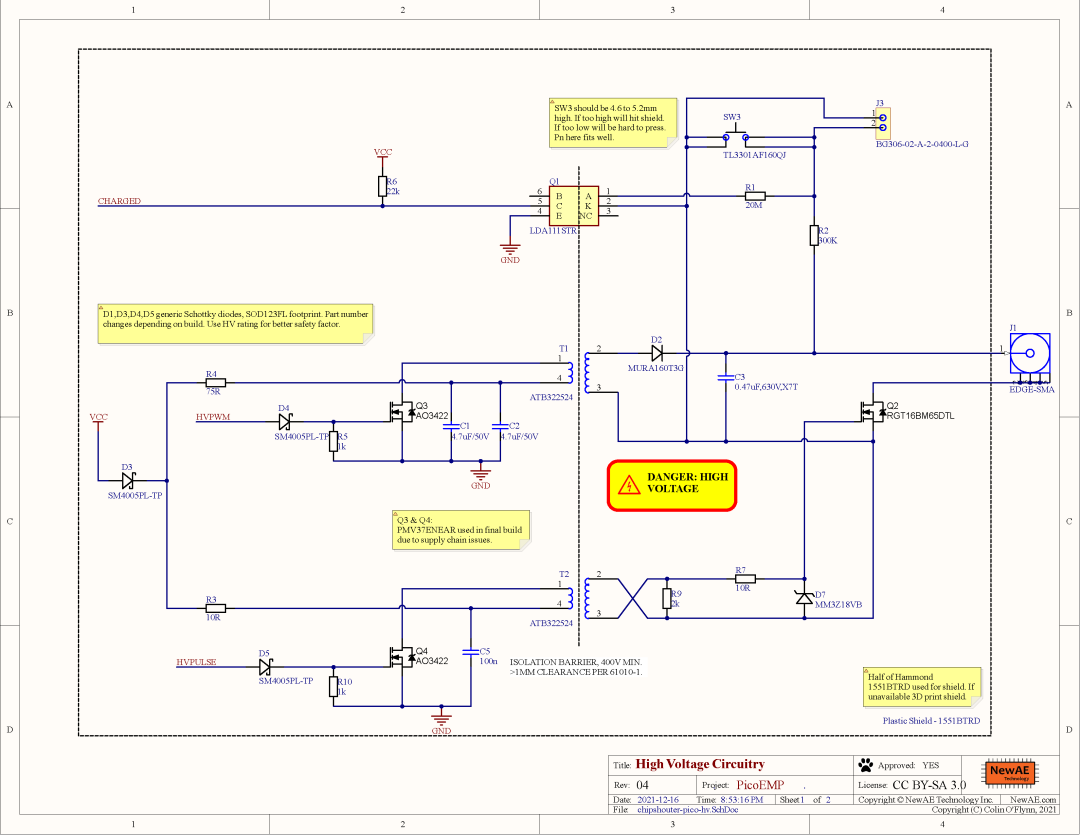Image resolution: width=1080 pixels, height=835 pixels.
Task: Select the Q3 AO3422 MOSFET symbol
Action: pyautogui.click(x=401, y=411)
